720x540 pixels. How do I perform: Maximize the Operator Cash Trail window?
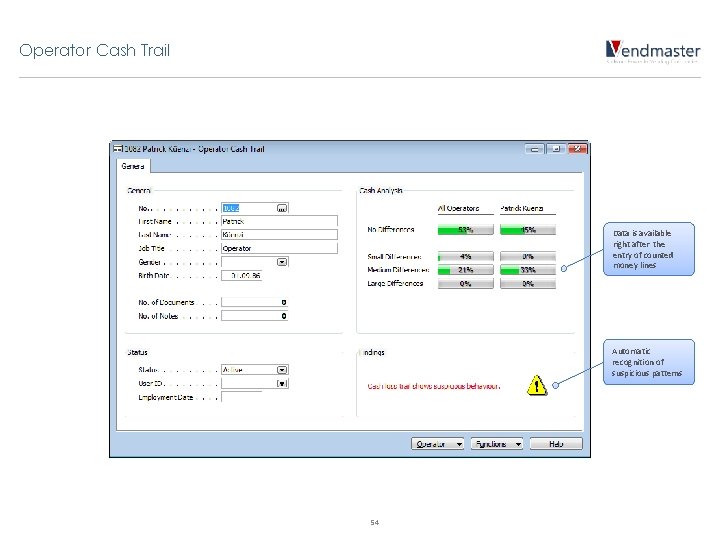[556, 149]
